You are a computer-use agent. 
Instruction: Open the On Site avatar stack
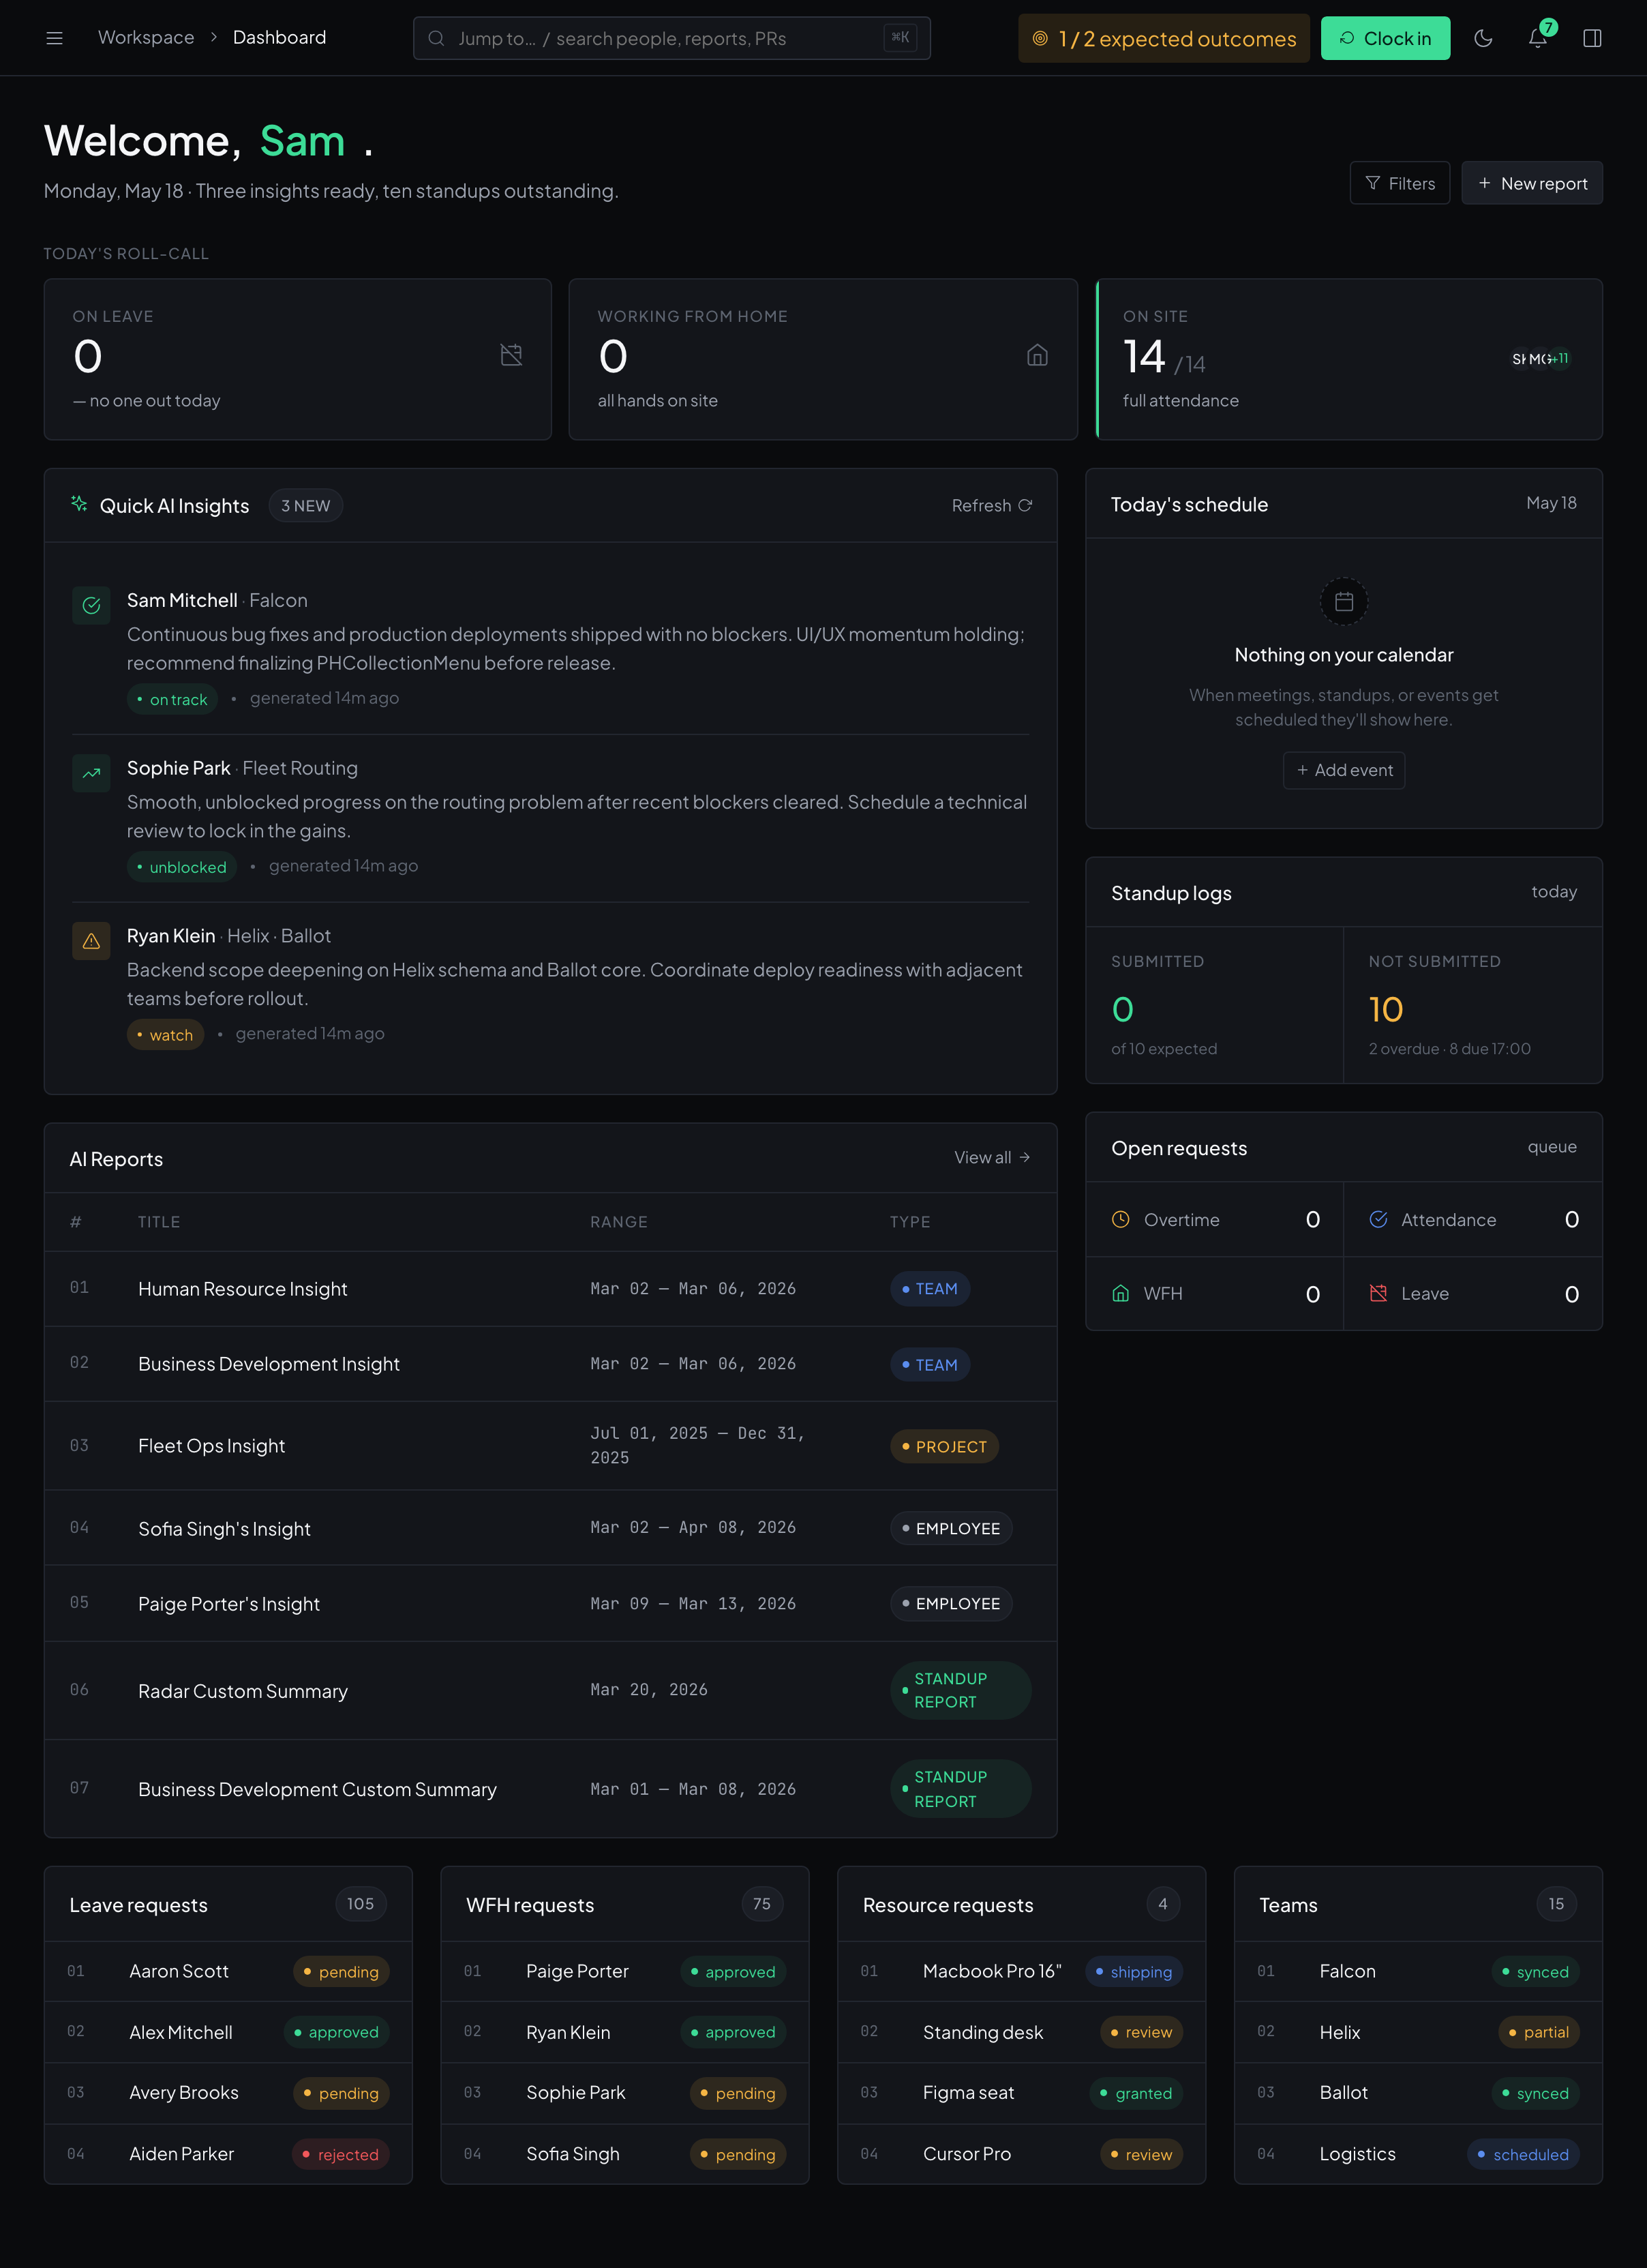[1540, 358]
